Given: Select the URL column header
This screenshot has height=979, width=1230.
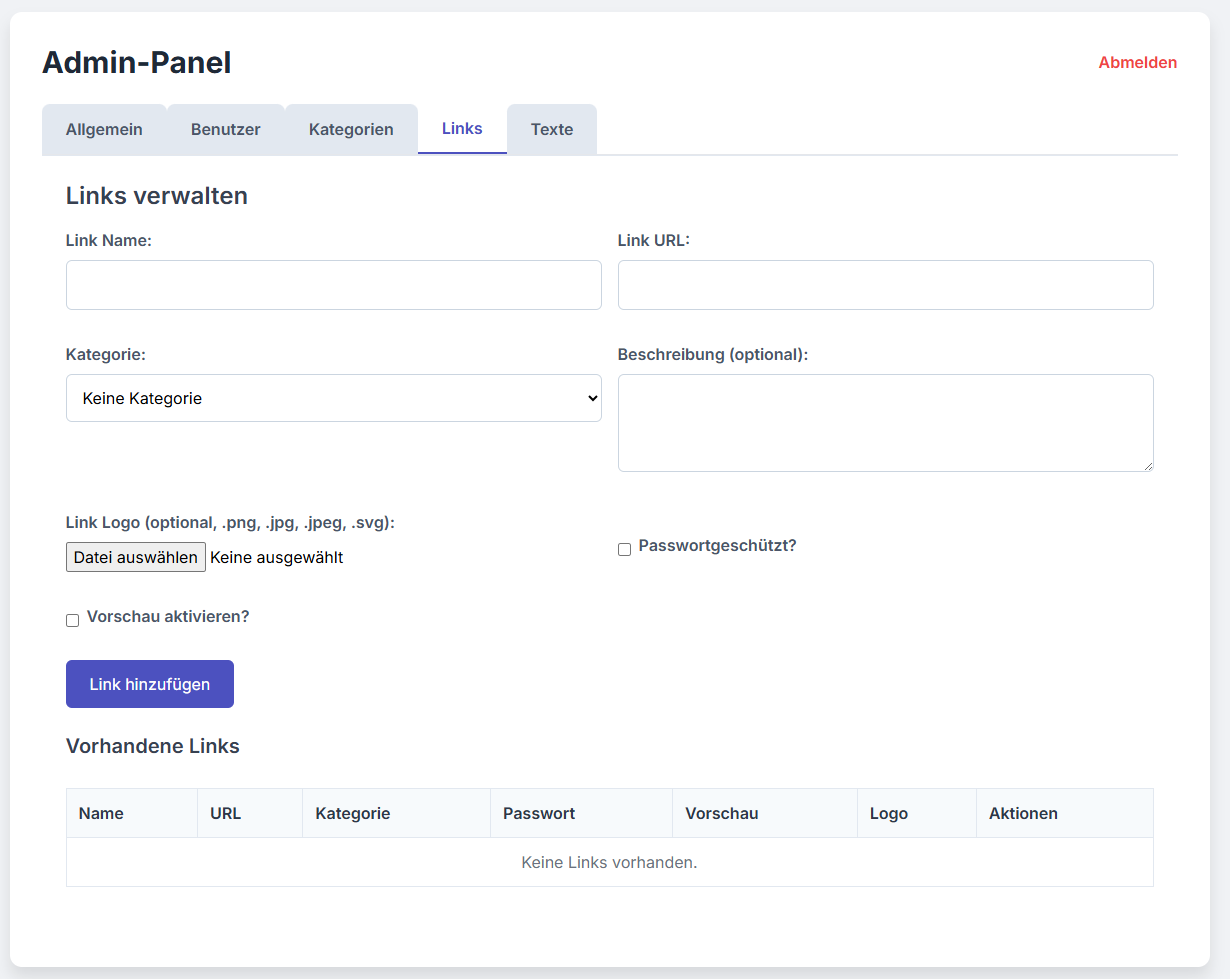Looking at the screenshot, I should pos(224,813).
